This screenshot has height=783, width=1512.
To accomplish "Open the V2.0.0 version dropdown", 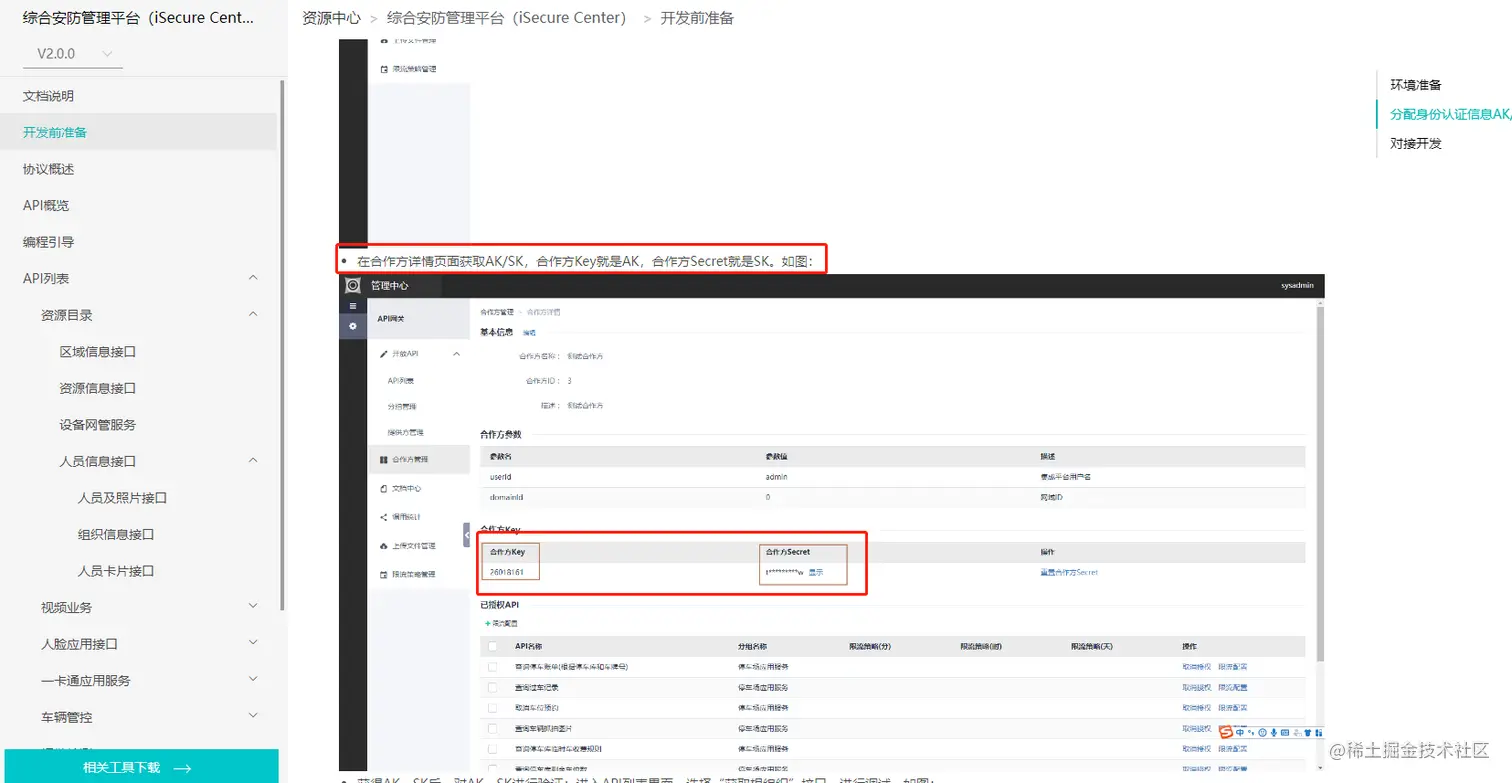I will (72, 53).
